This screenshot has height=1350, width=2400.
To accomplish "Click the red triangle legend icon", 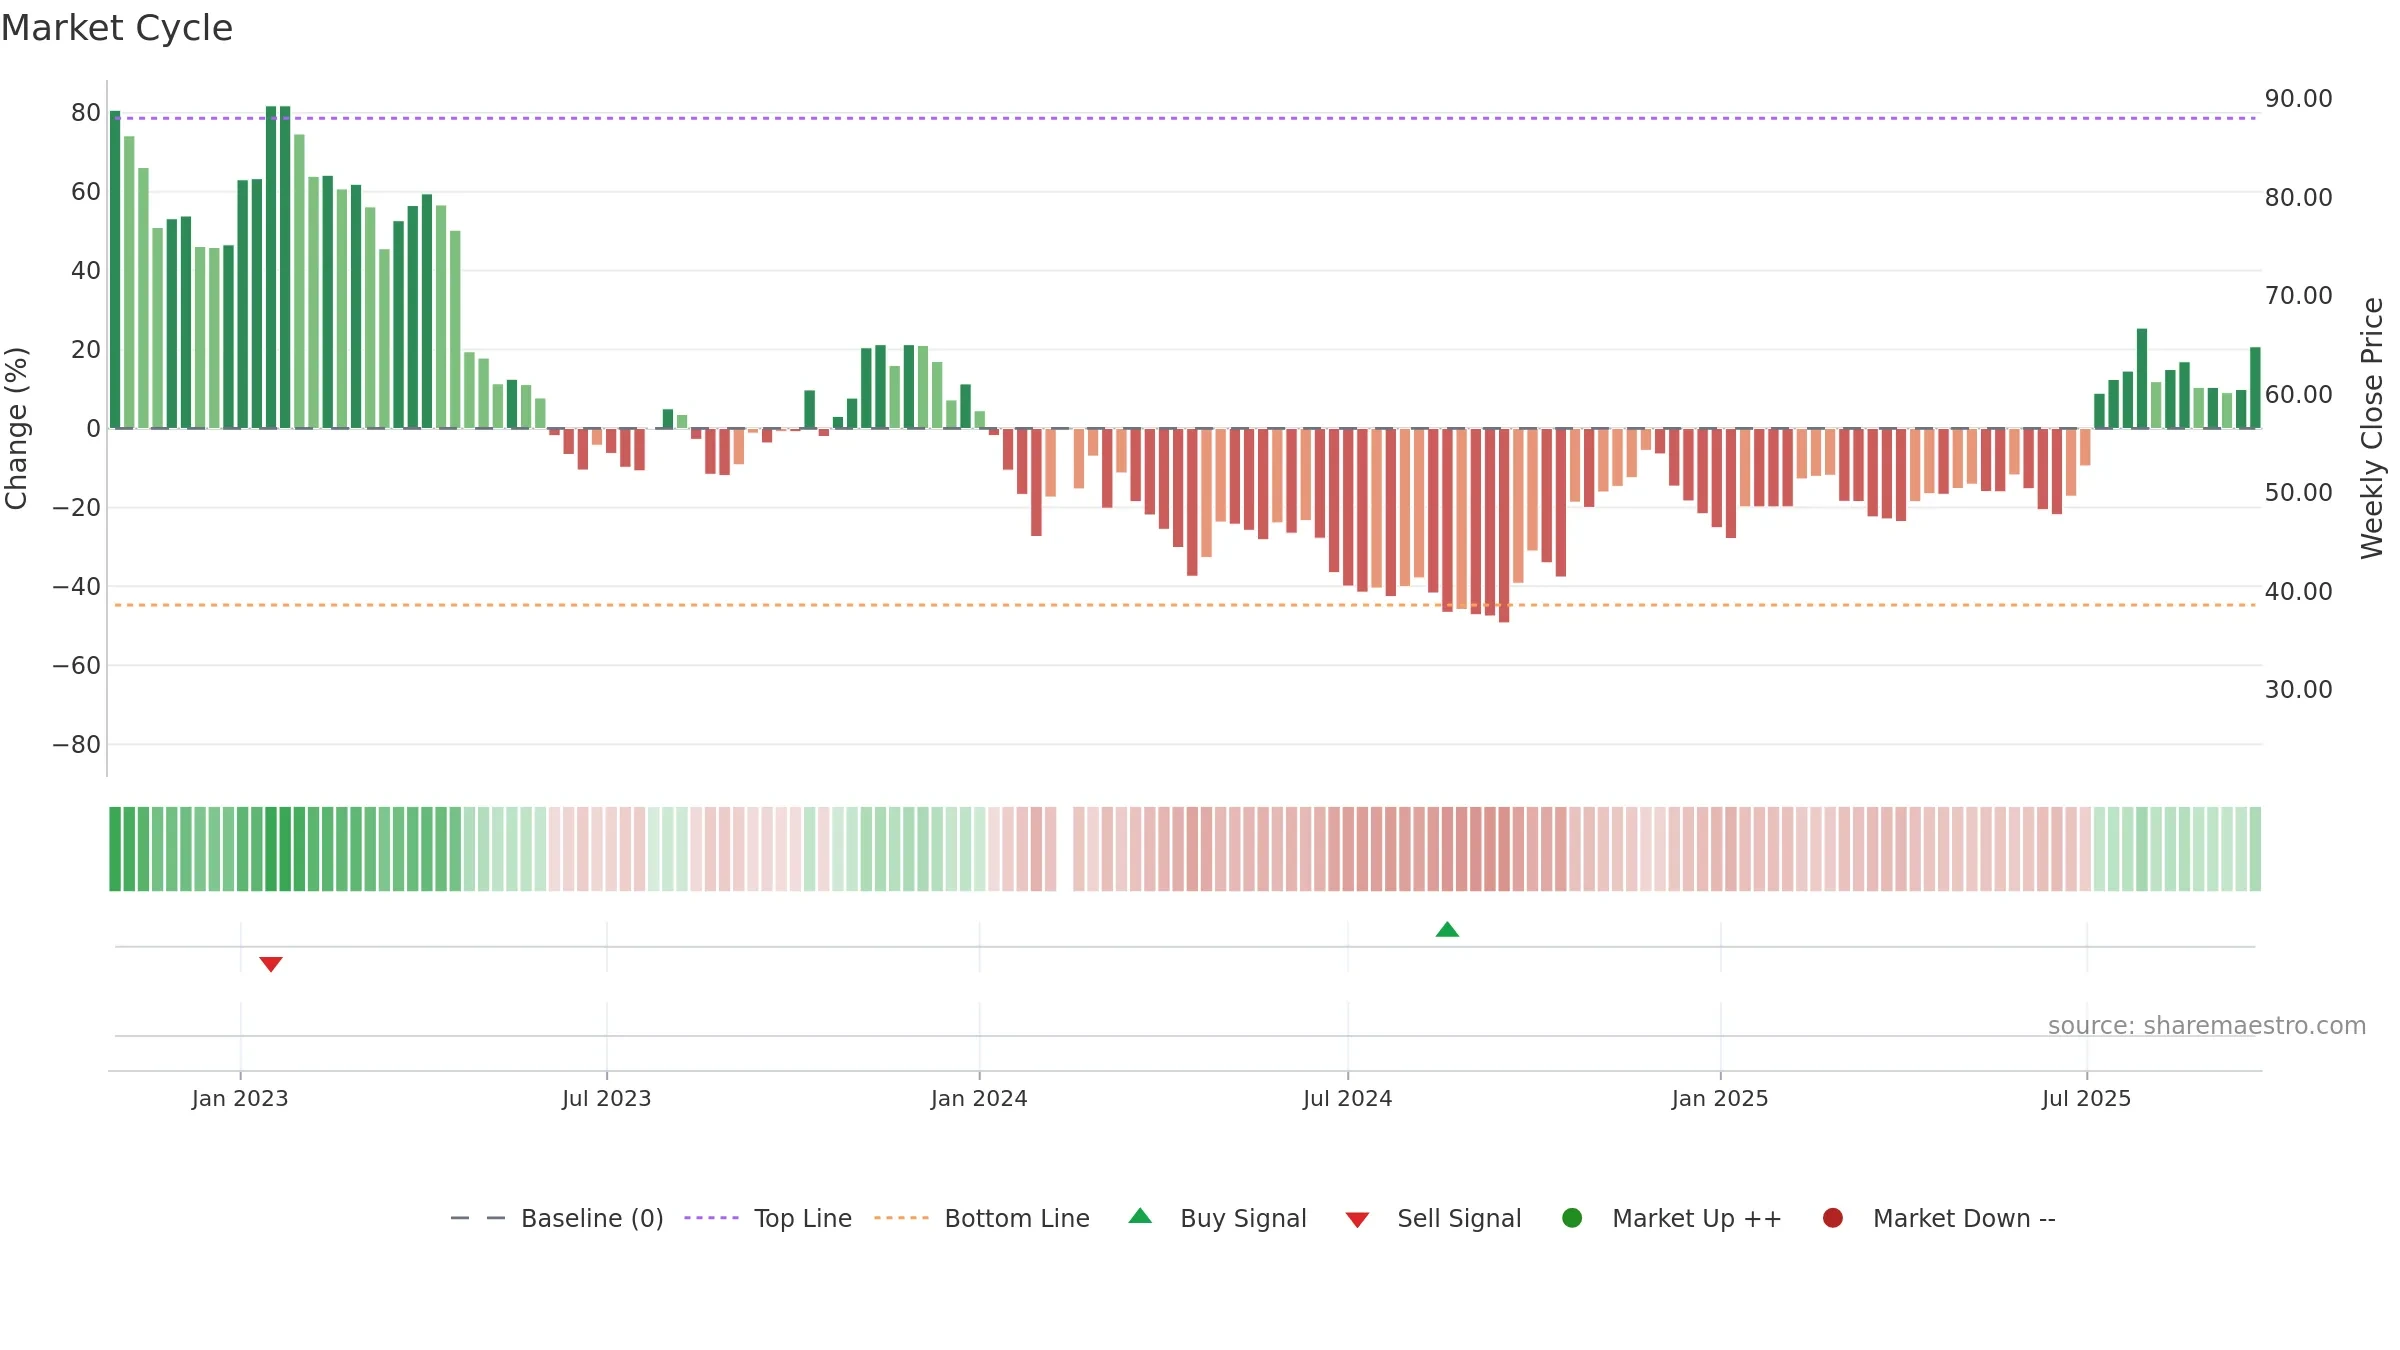I will 1357,1220.
